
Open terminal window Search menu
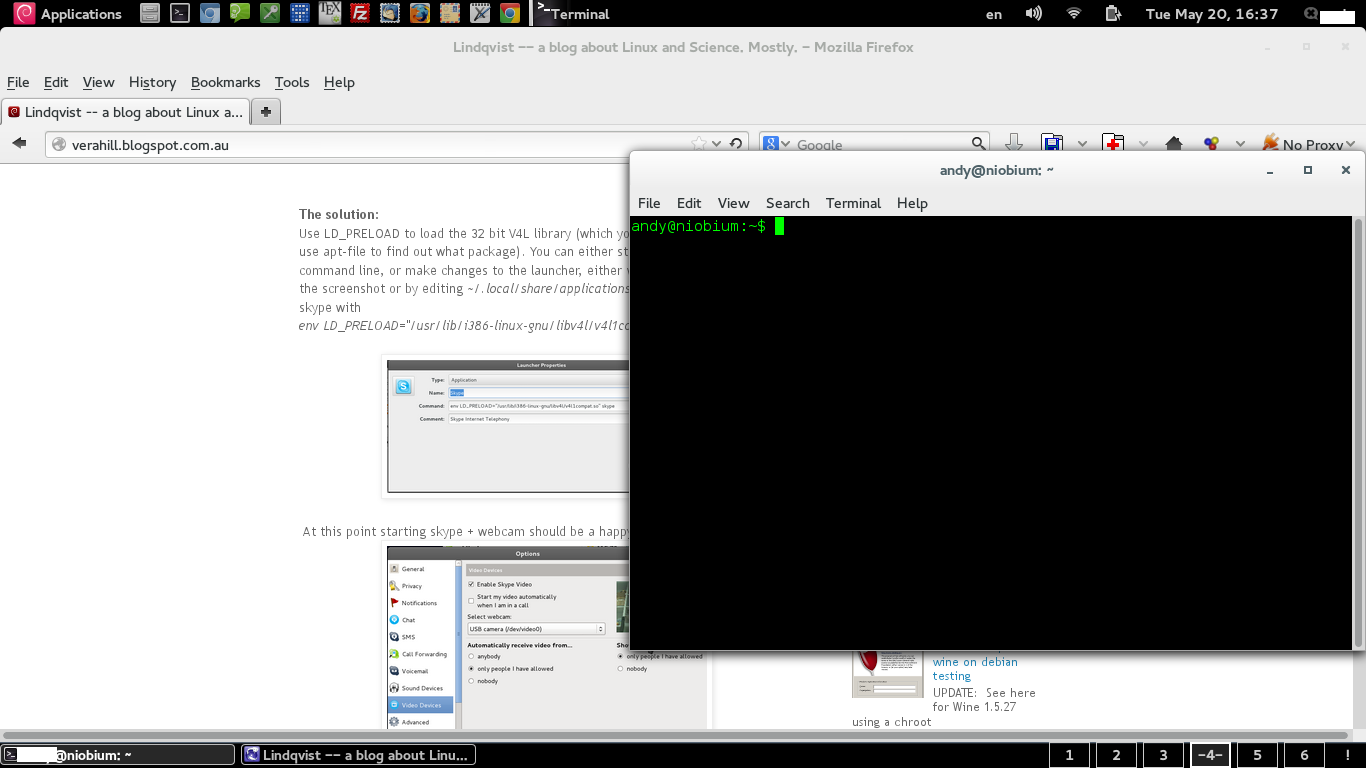[788, 203]
